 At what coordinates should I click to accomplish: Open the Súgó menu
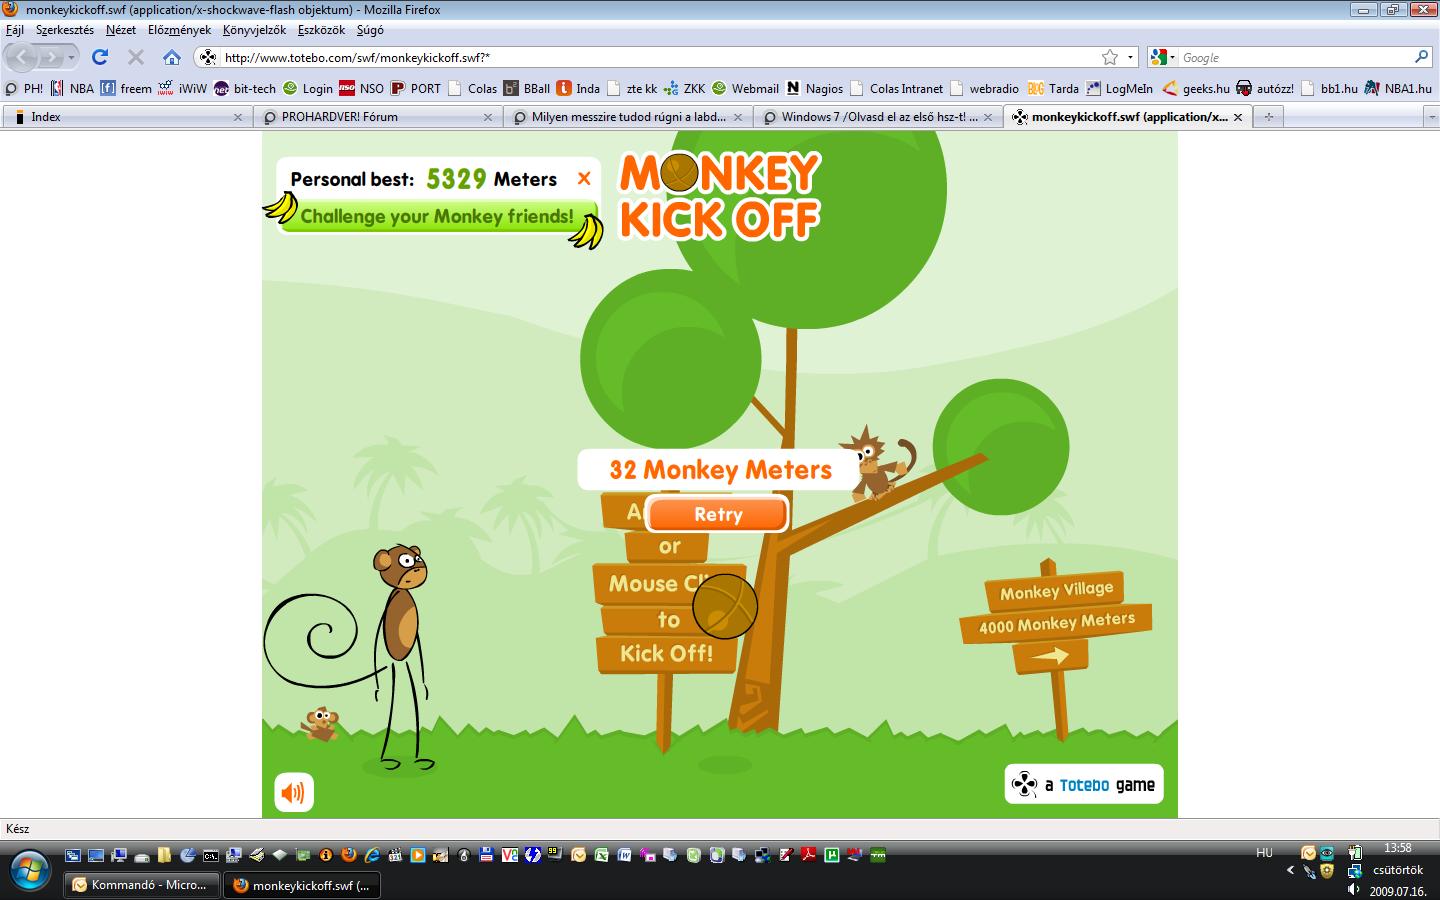point(370,30)
